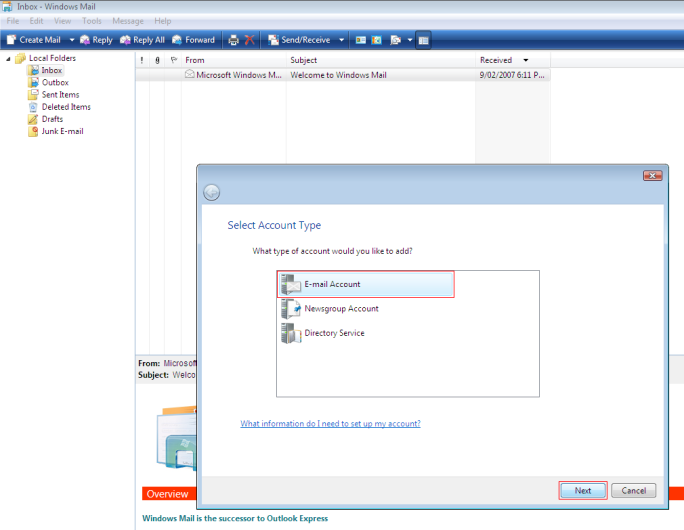Click the Next button
Image resolution: width=684 pixels, height=530 pixels.
coord(583,491)
